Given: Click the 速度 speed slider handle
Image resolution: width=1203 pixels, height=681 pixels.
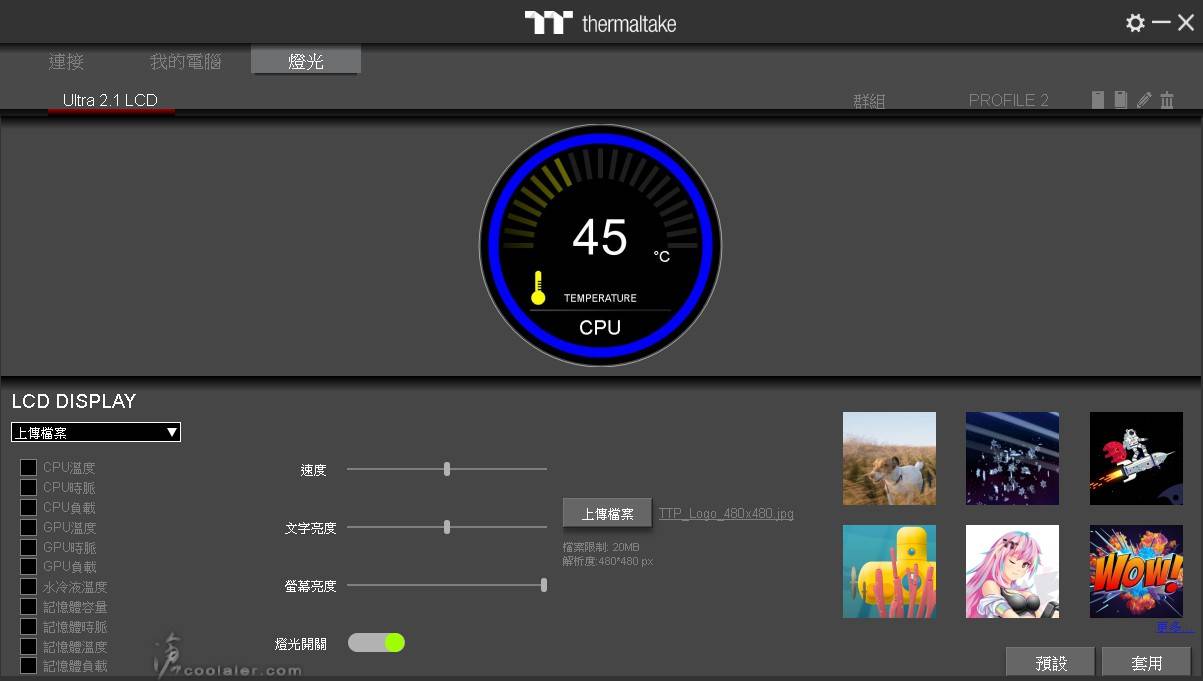Looking at the screenshot, I should pos(447,469).
